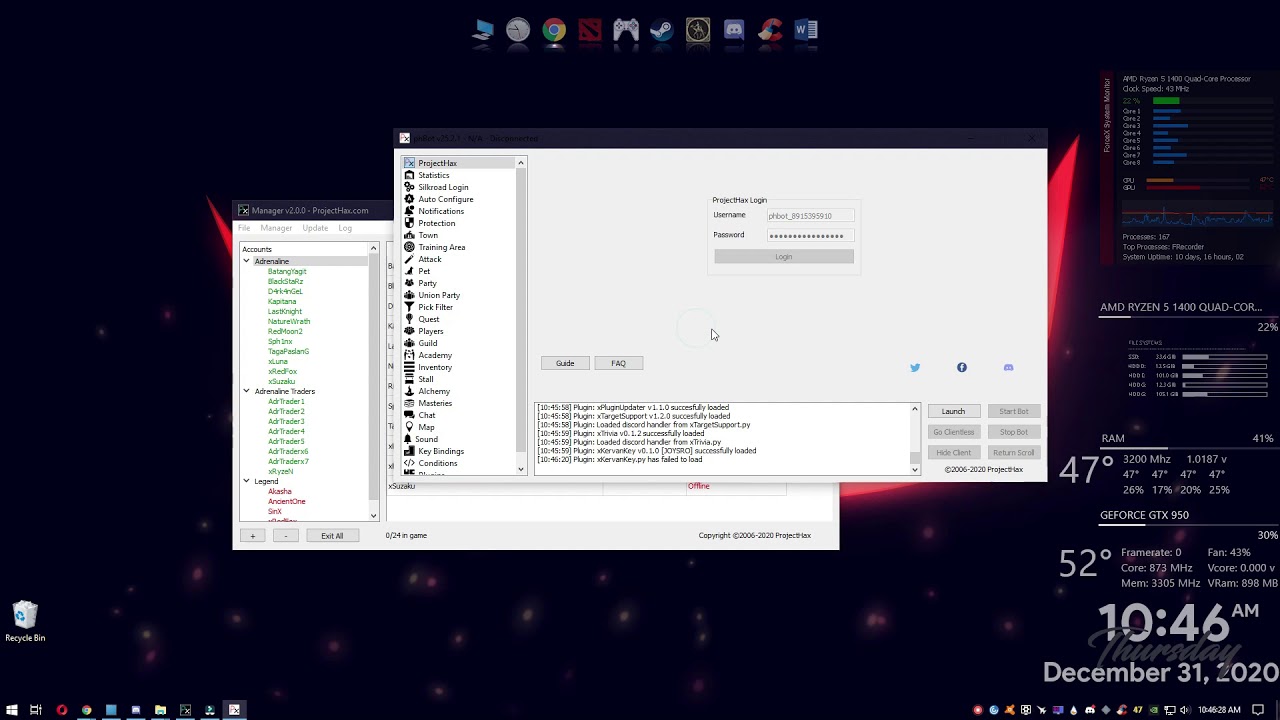The height and width of the screenshot is (720, 1280).
Task: Select Quest entry in sidebar
Action: 428,319
